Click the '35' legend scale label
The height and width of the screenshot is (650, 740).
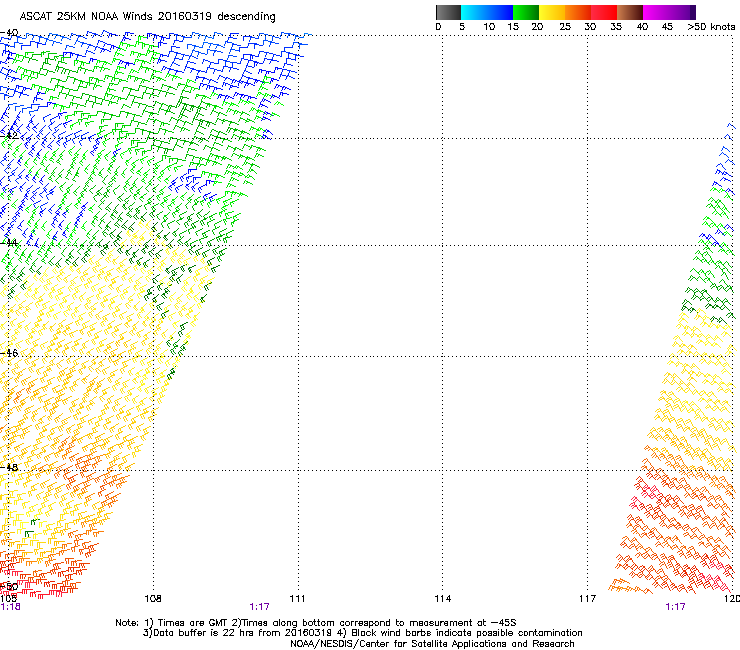pyautogui.click(x=616, y=27)
